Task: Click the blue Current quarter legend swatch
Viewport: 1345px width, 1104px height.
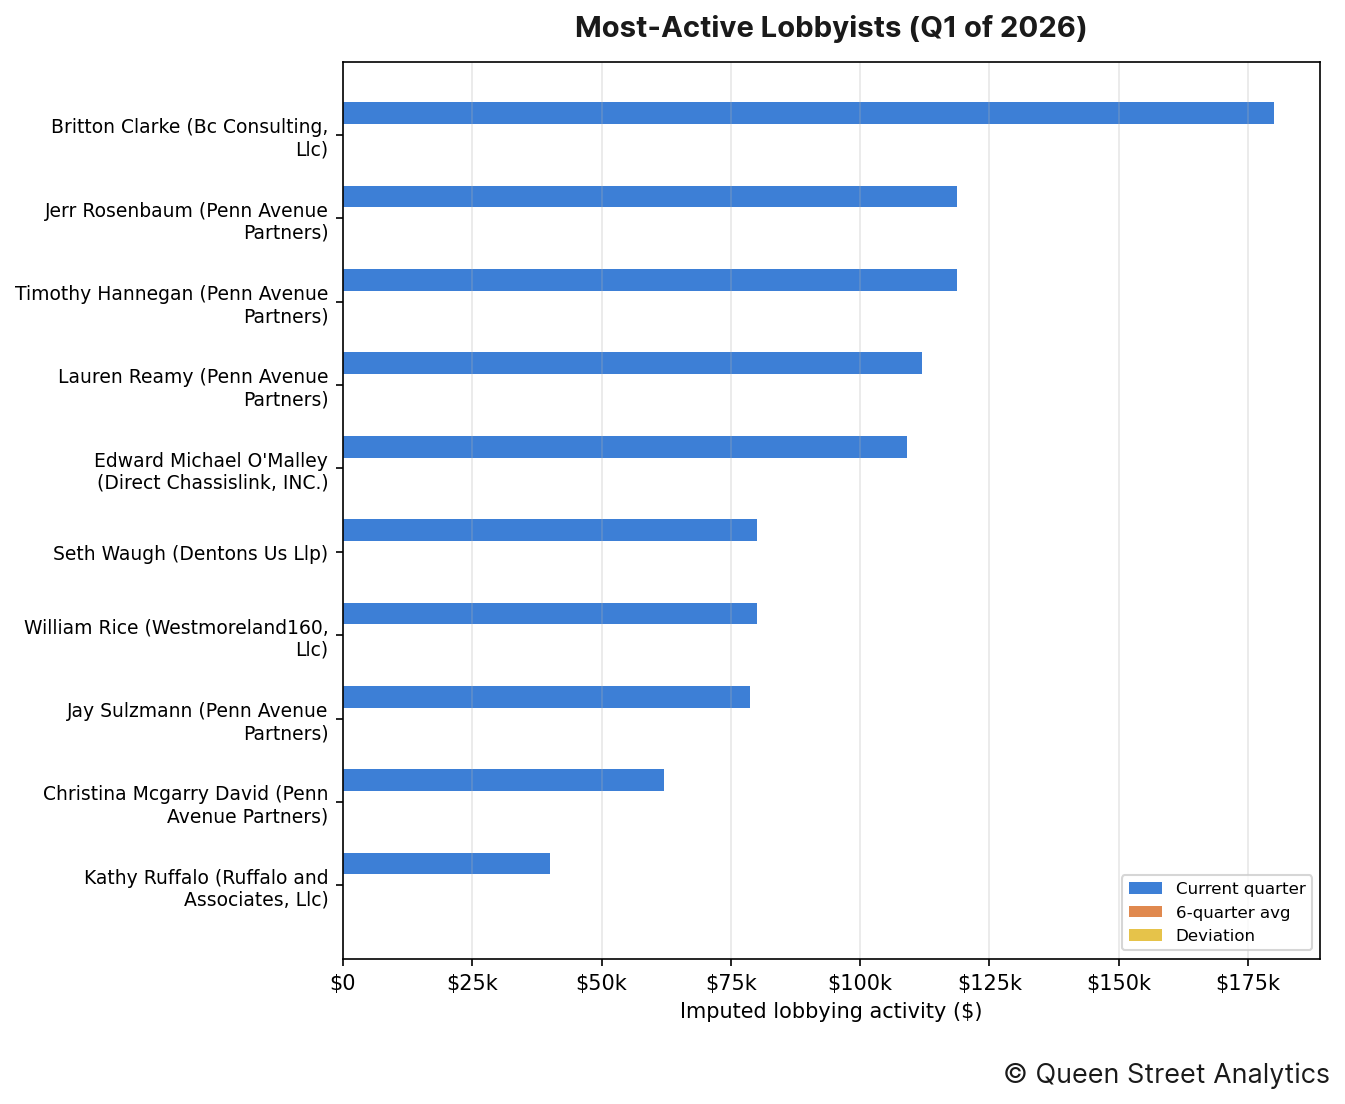Action: (1145, 888)
